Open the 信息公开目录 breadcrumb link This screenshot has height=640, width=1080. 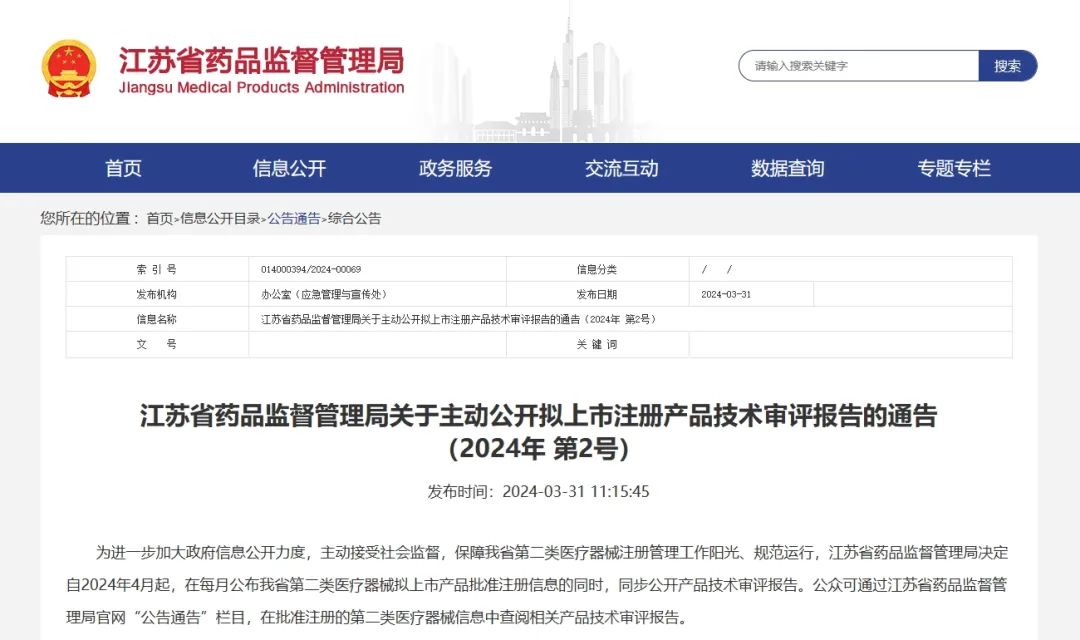pos(220,218)
